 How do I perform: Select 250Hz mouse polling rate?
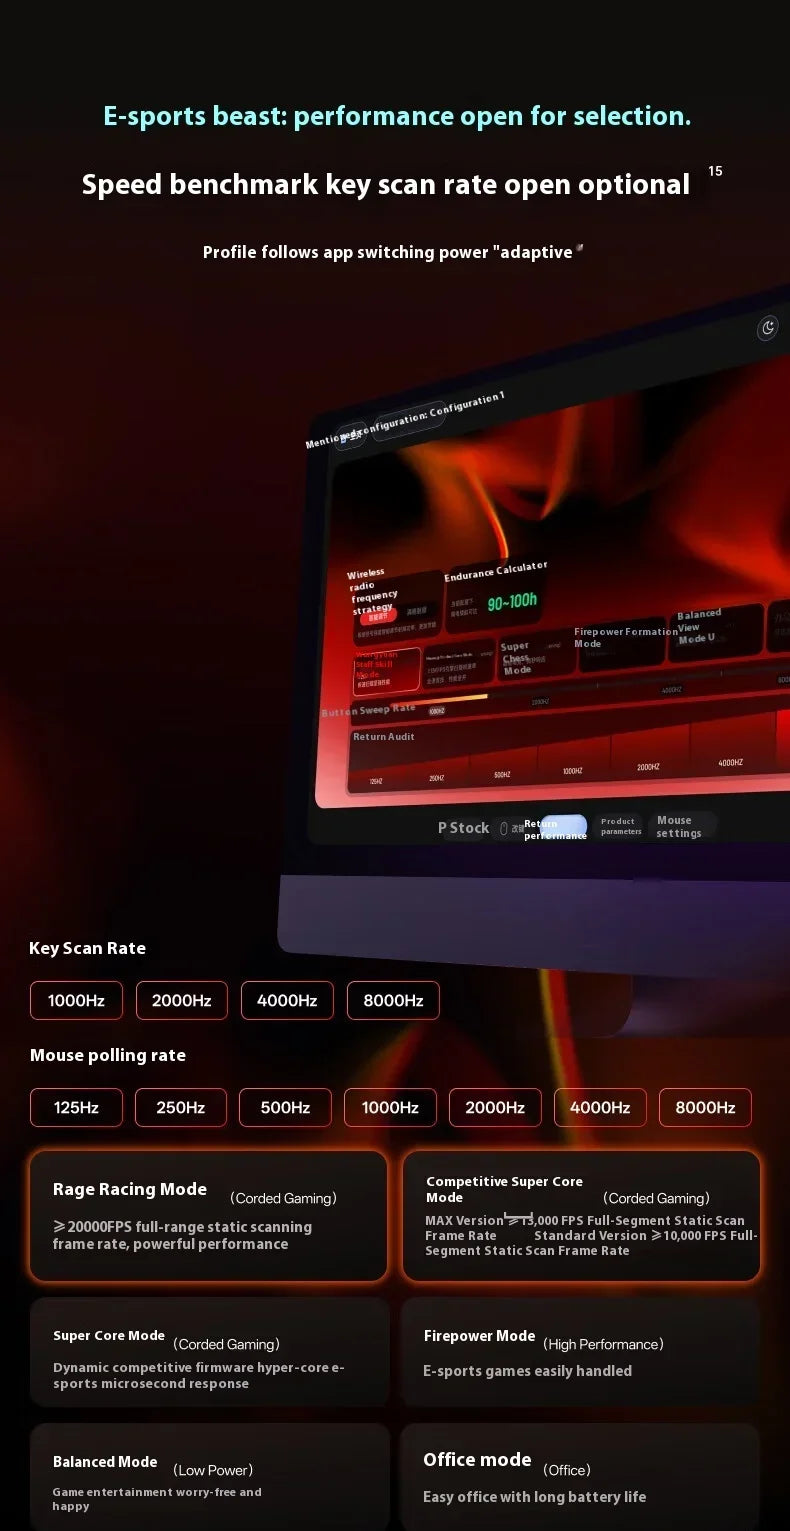click(181, 1107)
